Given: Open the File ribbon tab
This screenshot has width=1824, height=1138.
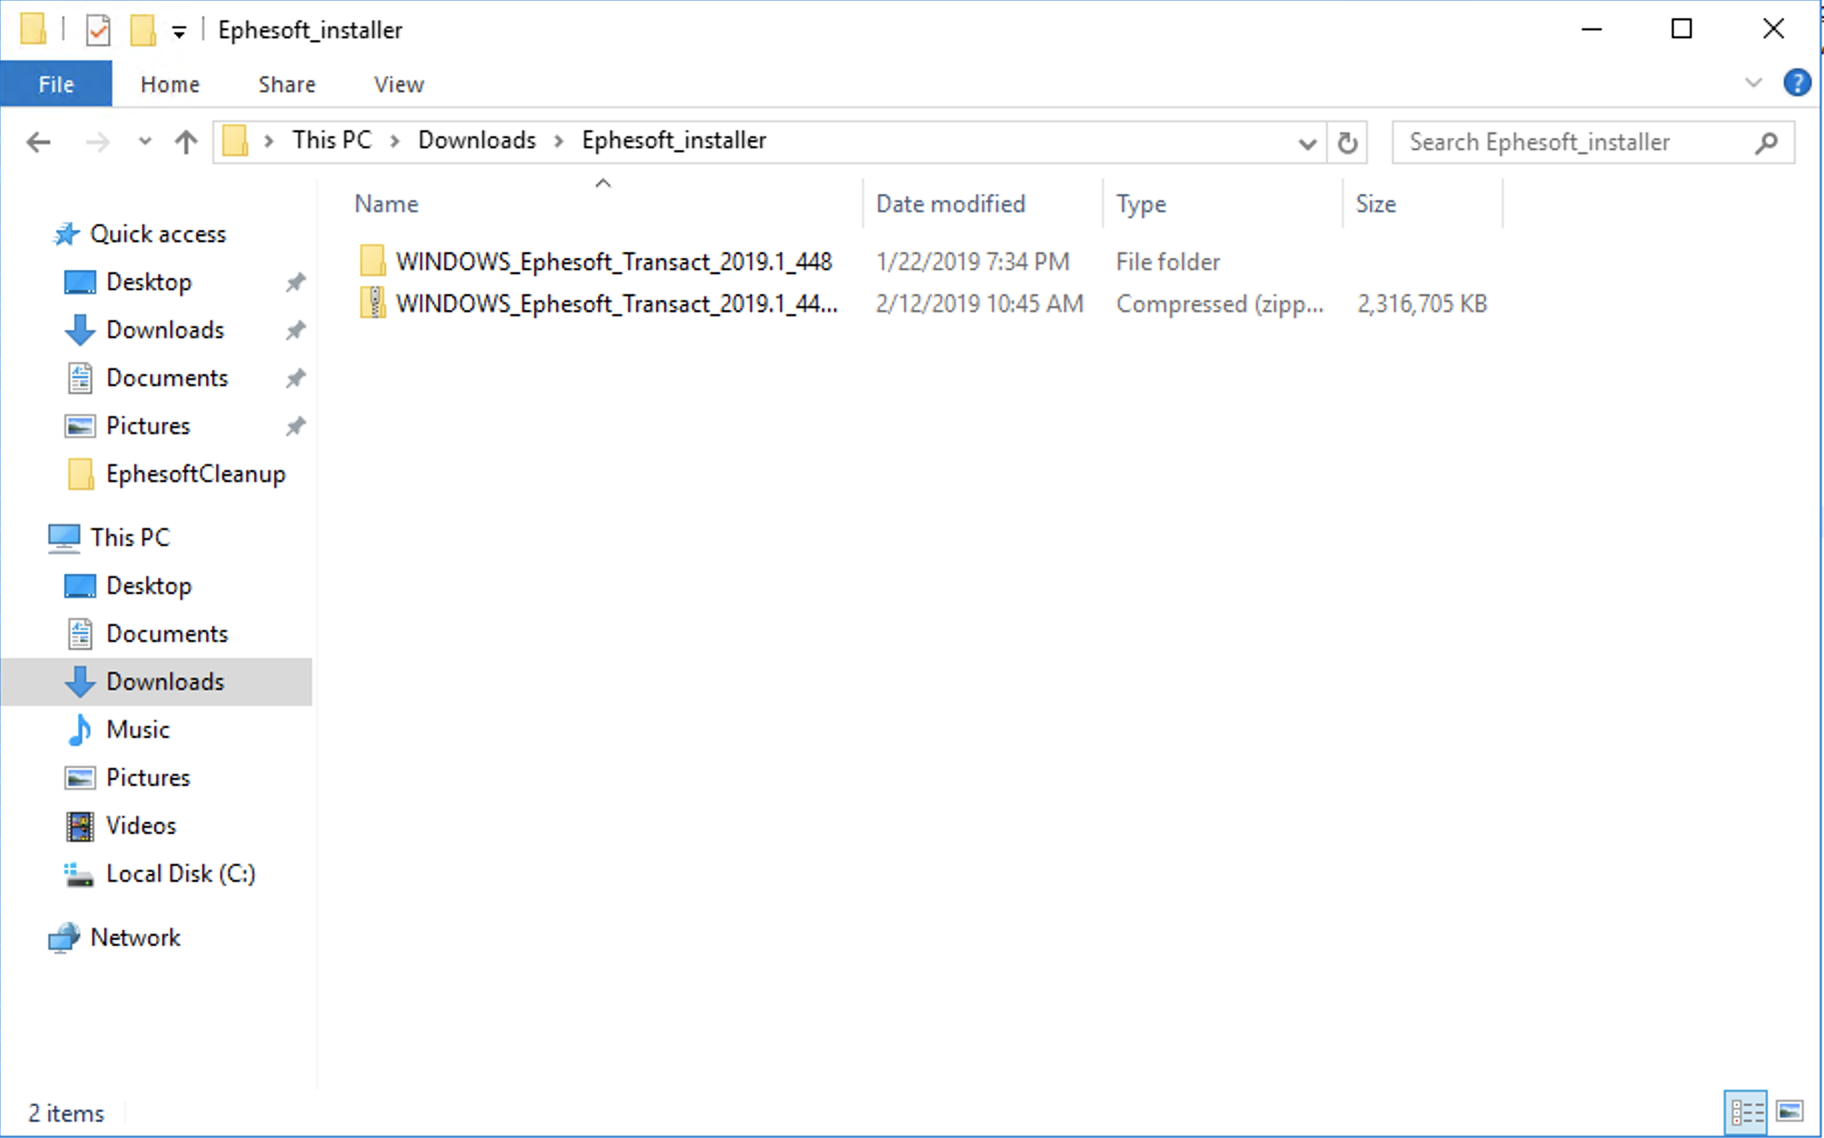Looking at the screenshot, I should tap(56, 84).
